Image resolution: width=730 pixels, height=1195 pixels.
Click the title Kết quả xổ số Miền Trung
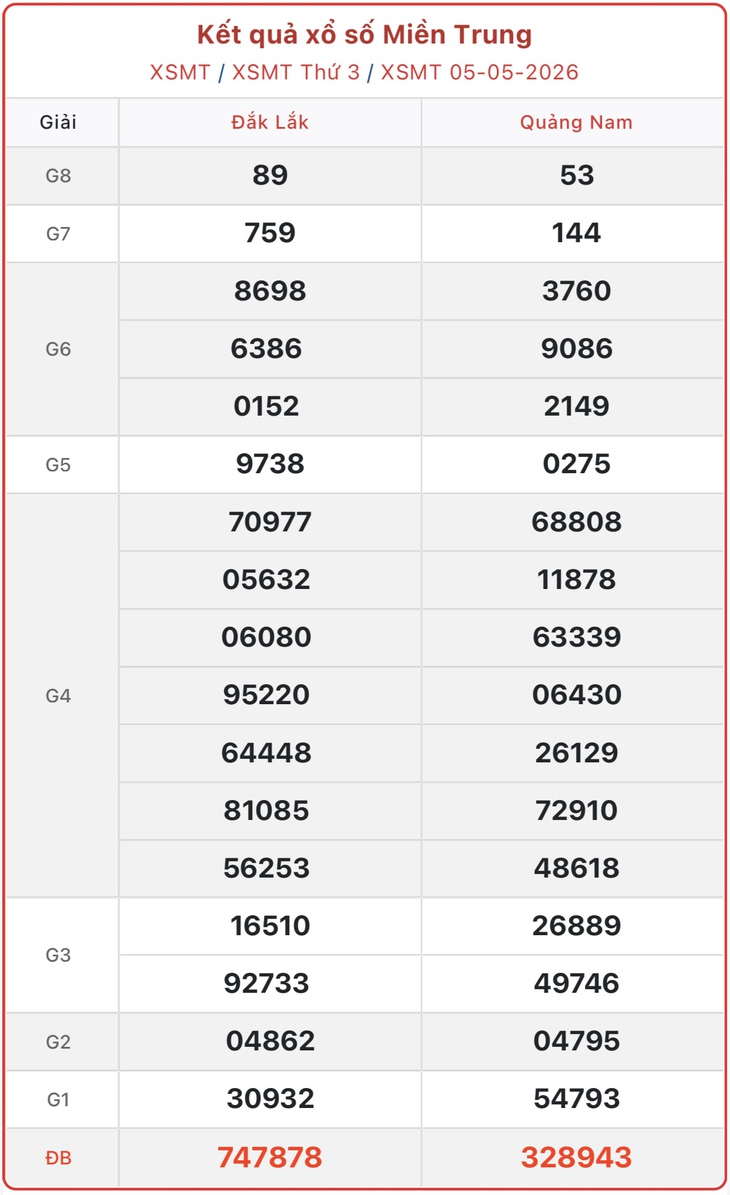tap(365, 34)
